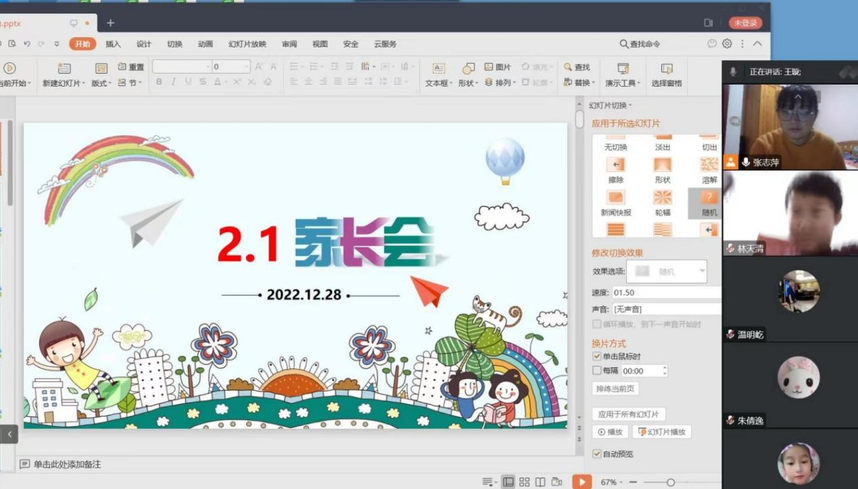Screen dimensions: 858x489
Task: Open settings gear icon in ribbon bar
Action: pos(727,44)
